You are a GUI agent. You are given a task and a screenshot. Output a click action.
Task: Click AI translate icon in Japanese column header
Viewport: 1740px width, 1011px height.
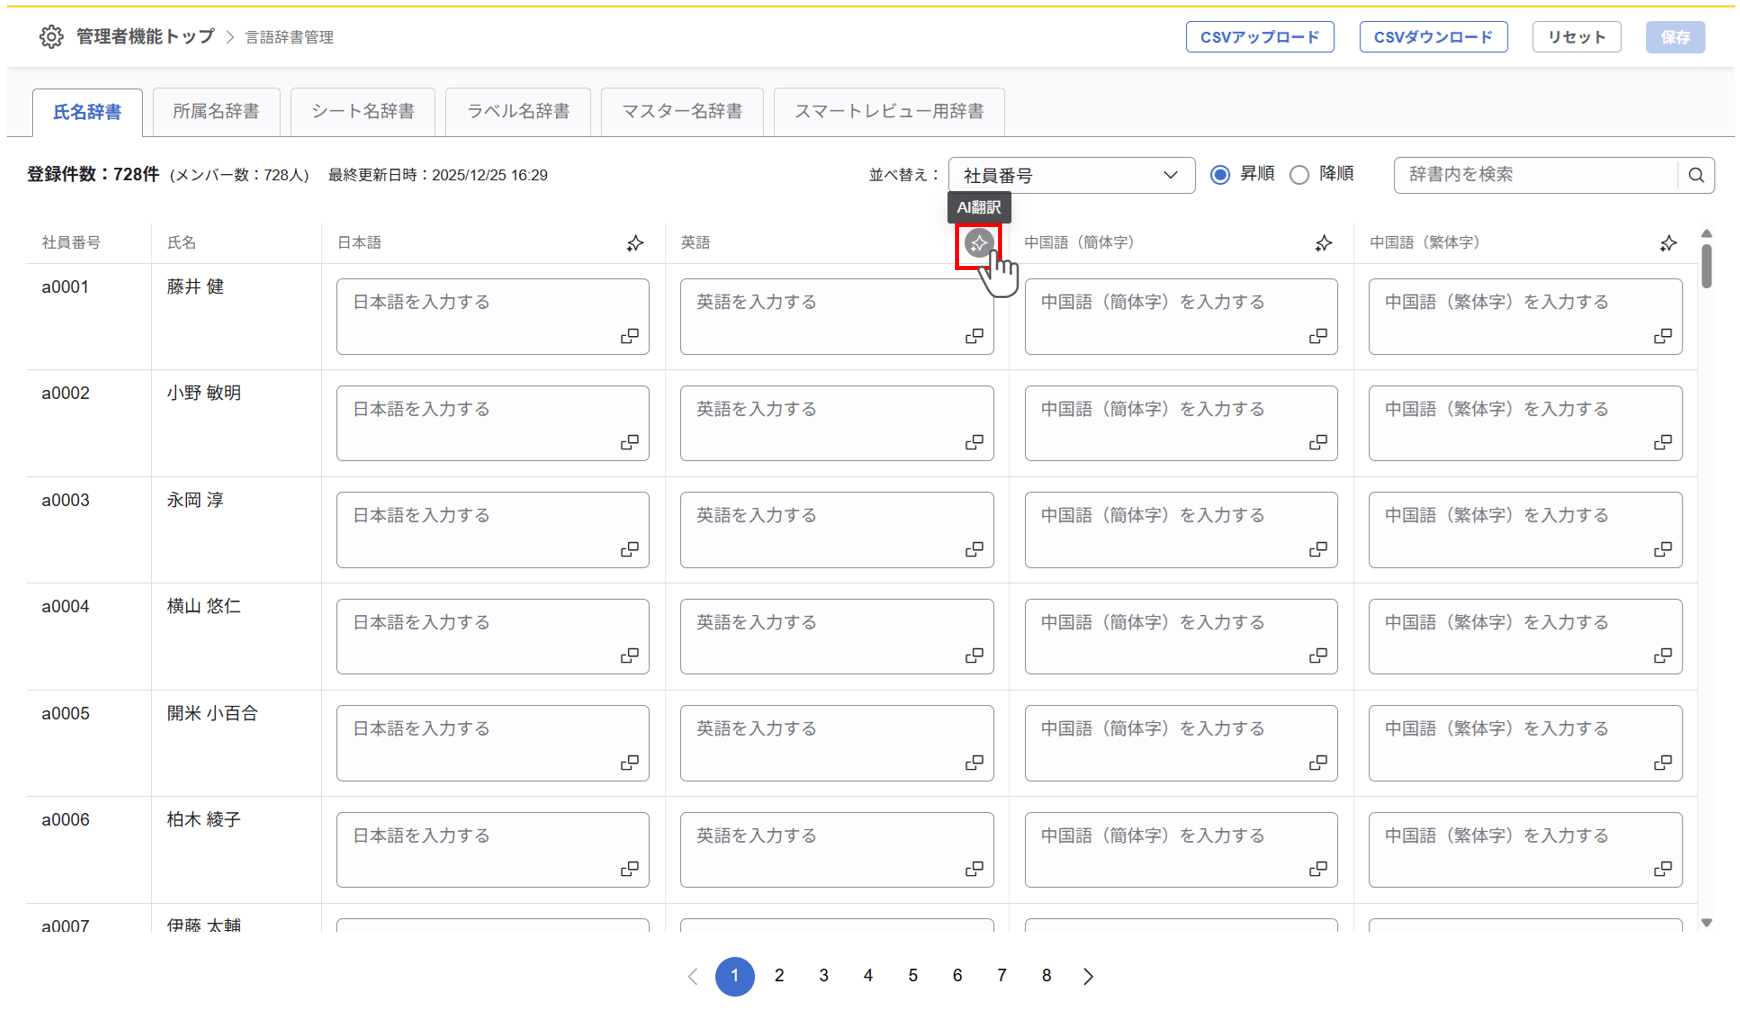[635, 243]
